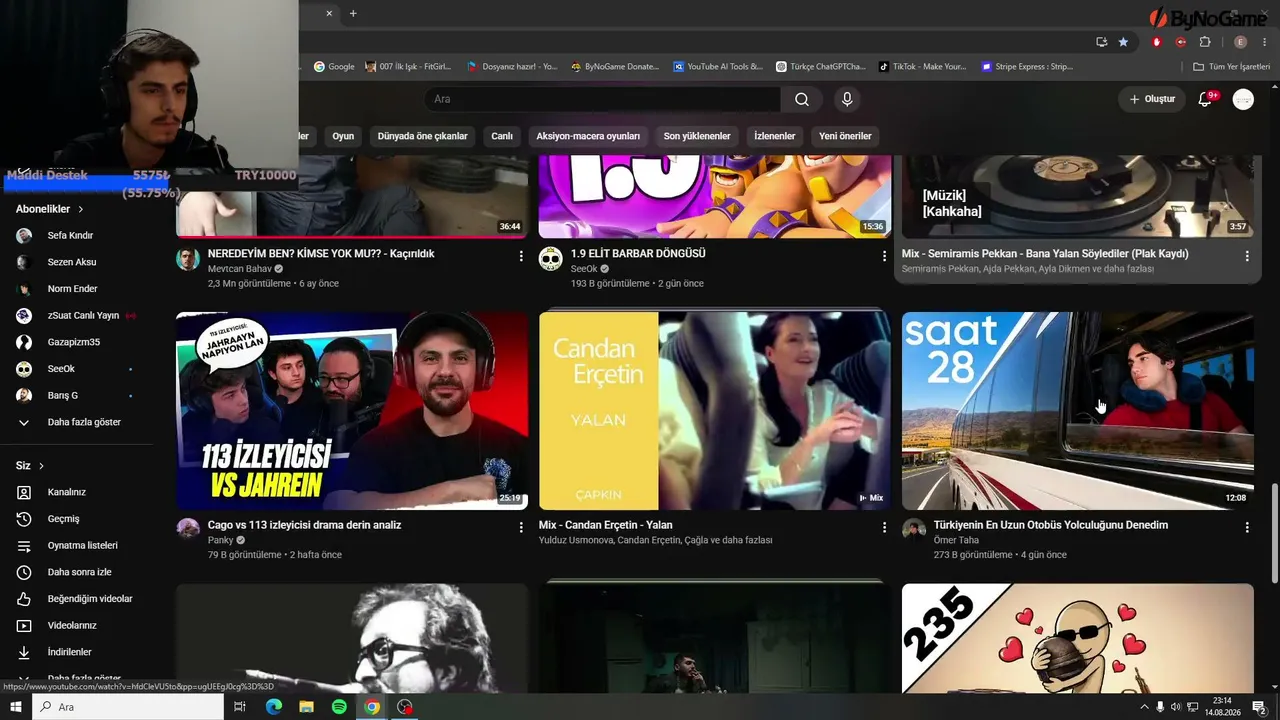Image resolution: width=1280 pixels, height=720 pixels.
Task: Click the YouTube search input field
Action: [603, 99]
